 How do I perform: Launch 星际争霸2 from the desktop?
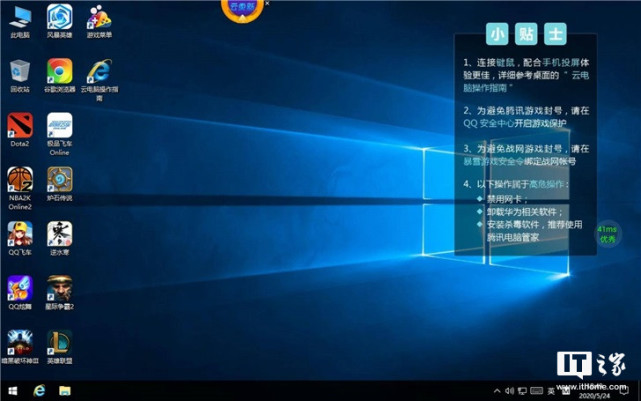[60, 293]
